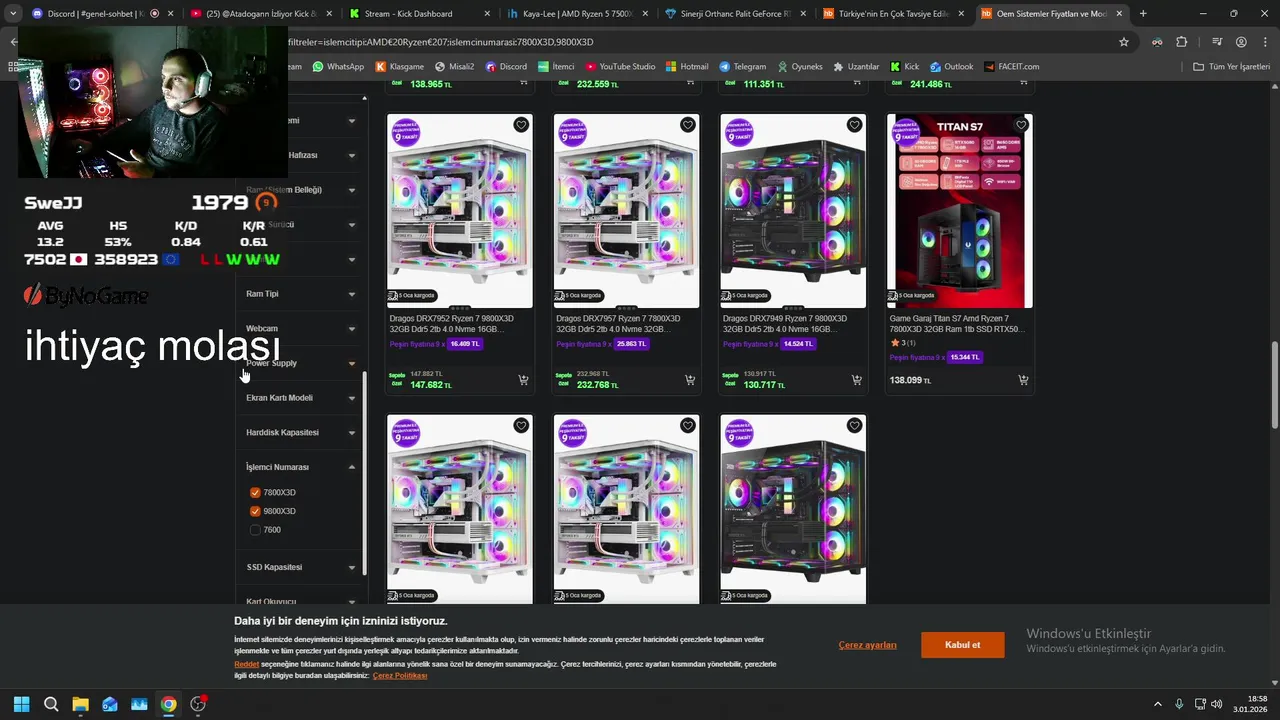The height and width of the screenshot is (720, 1280).
Task: Open Telegram bookmark
Action: 743,67
